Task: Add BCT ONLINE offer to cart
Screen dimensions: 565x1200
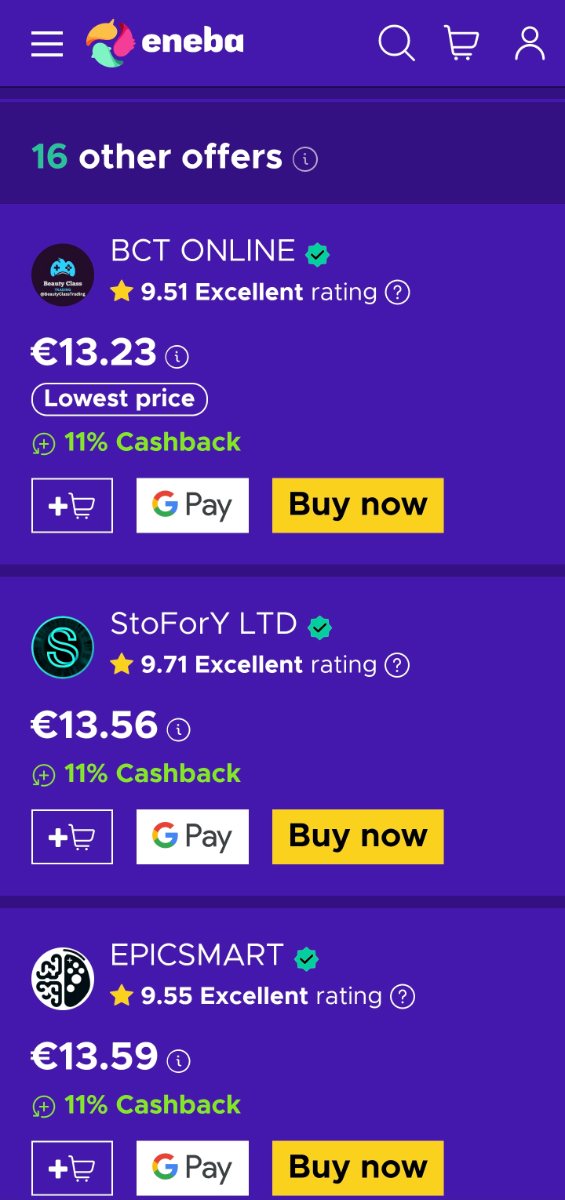Action: point(72,505)
